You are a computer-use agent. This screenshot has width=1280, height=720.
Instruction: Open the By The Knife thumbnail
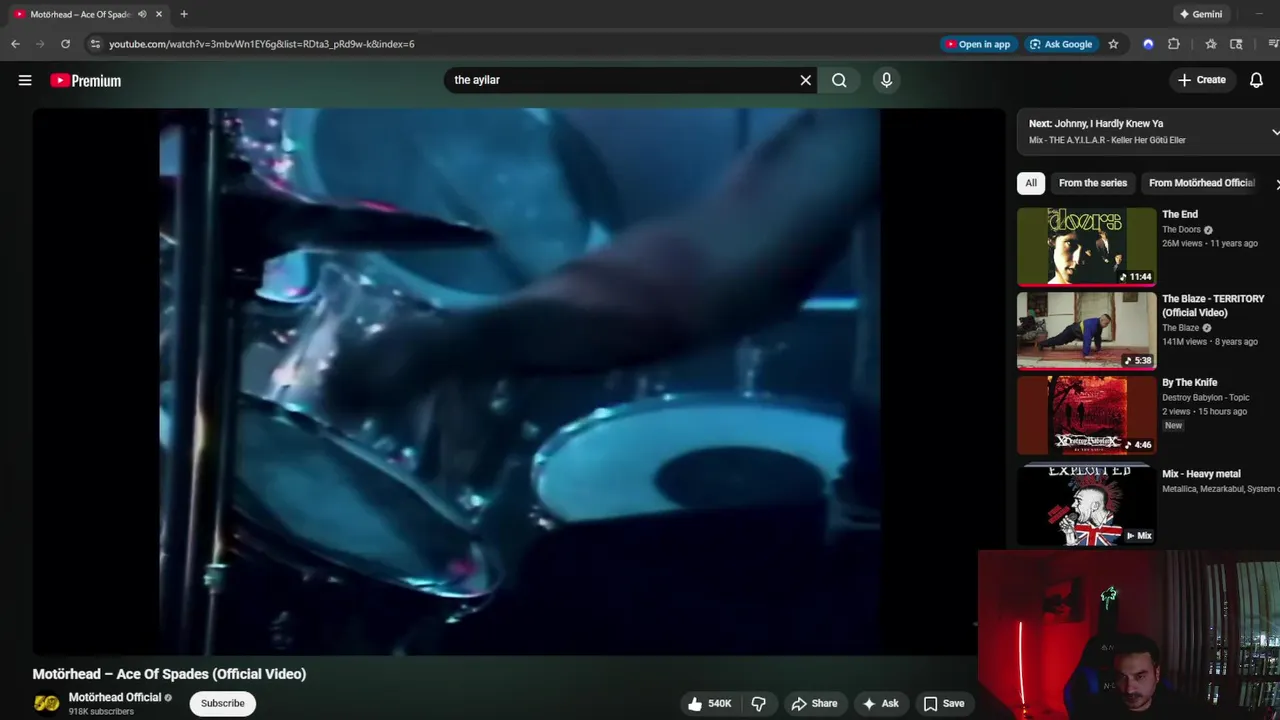click(x=1086, y=415)
